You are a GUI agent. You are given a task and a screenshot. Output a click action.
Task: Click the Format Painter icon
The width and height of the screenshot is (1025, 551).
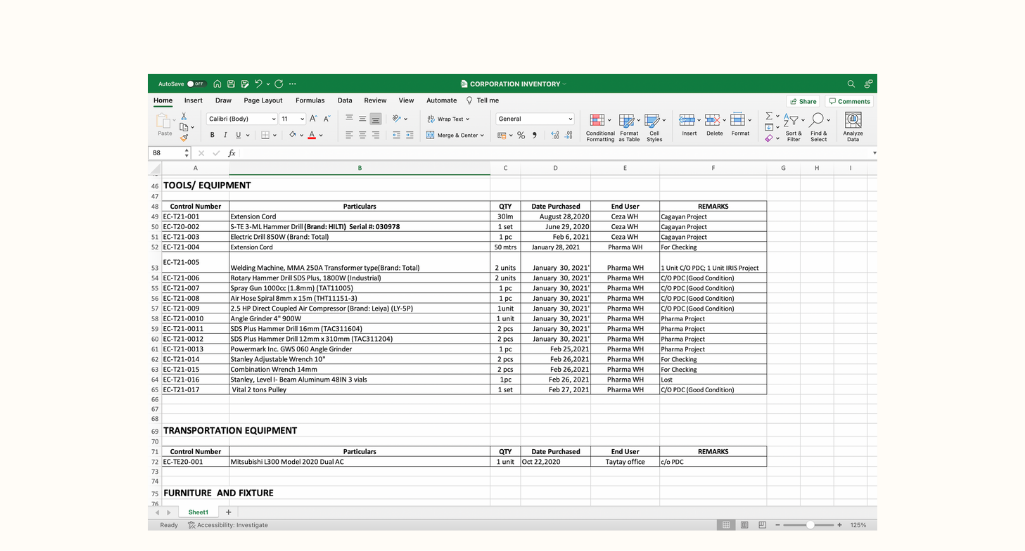point(184,136)
